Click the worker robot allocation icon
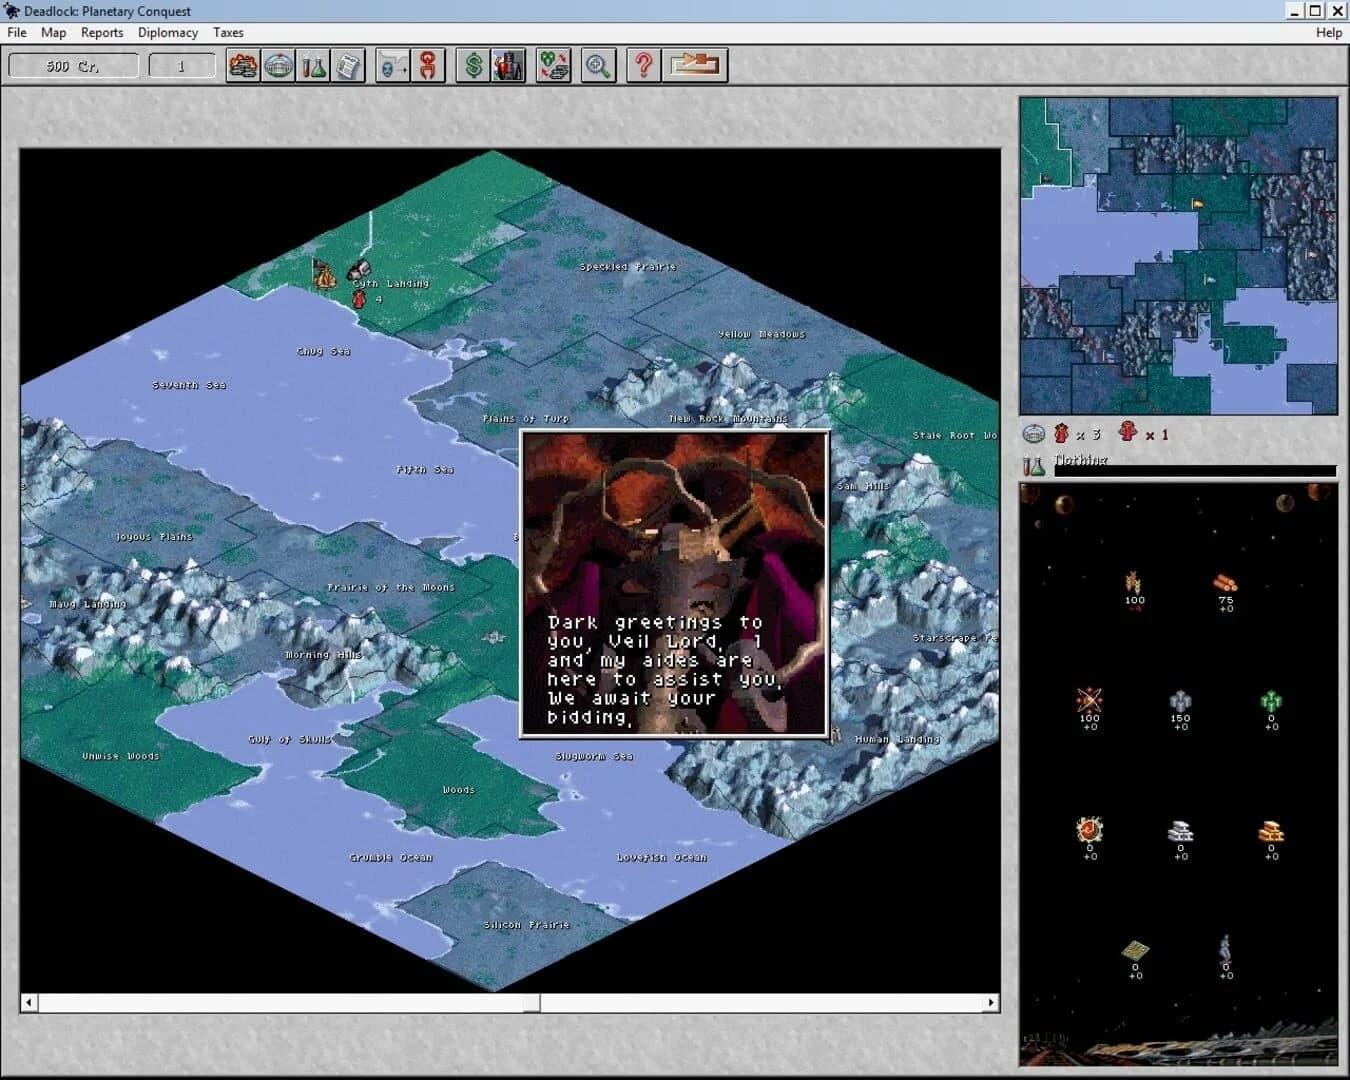The width and height of the screenshot is (1350, 1080). [x=507, y=65]
